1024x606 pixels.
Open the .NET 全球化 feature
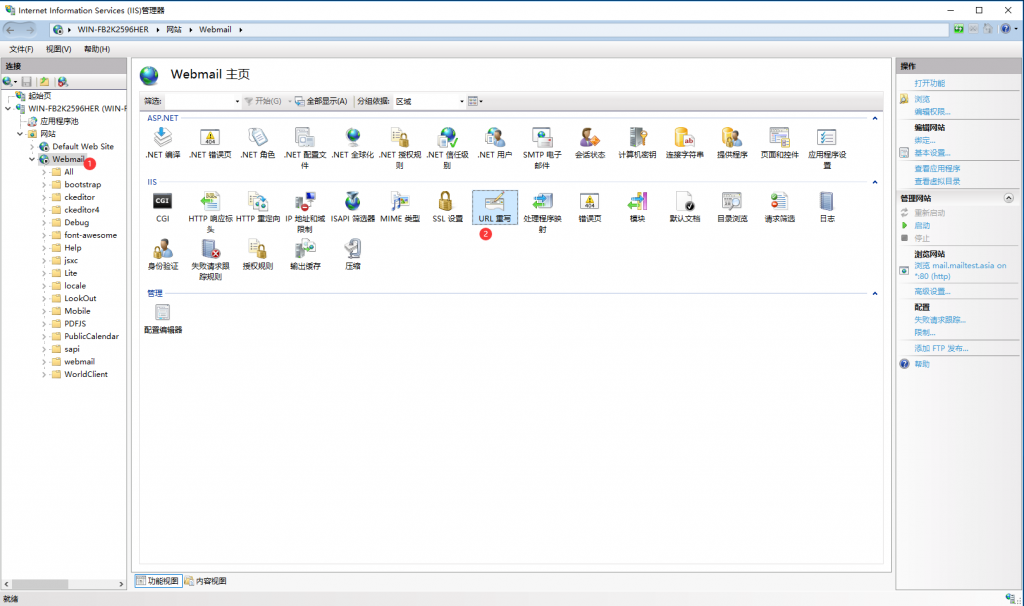[x=353, y=143]
